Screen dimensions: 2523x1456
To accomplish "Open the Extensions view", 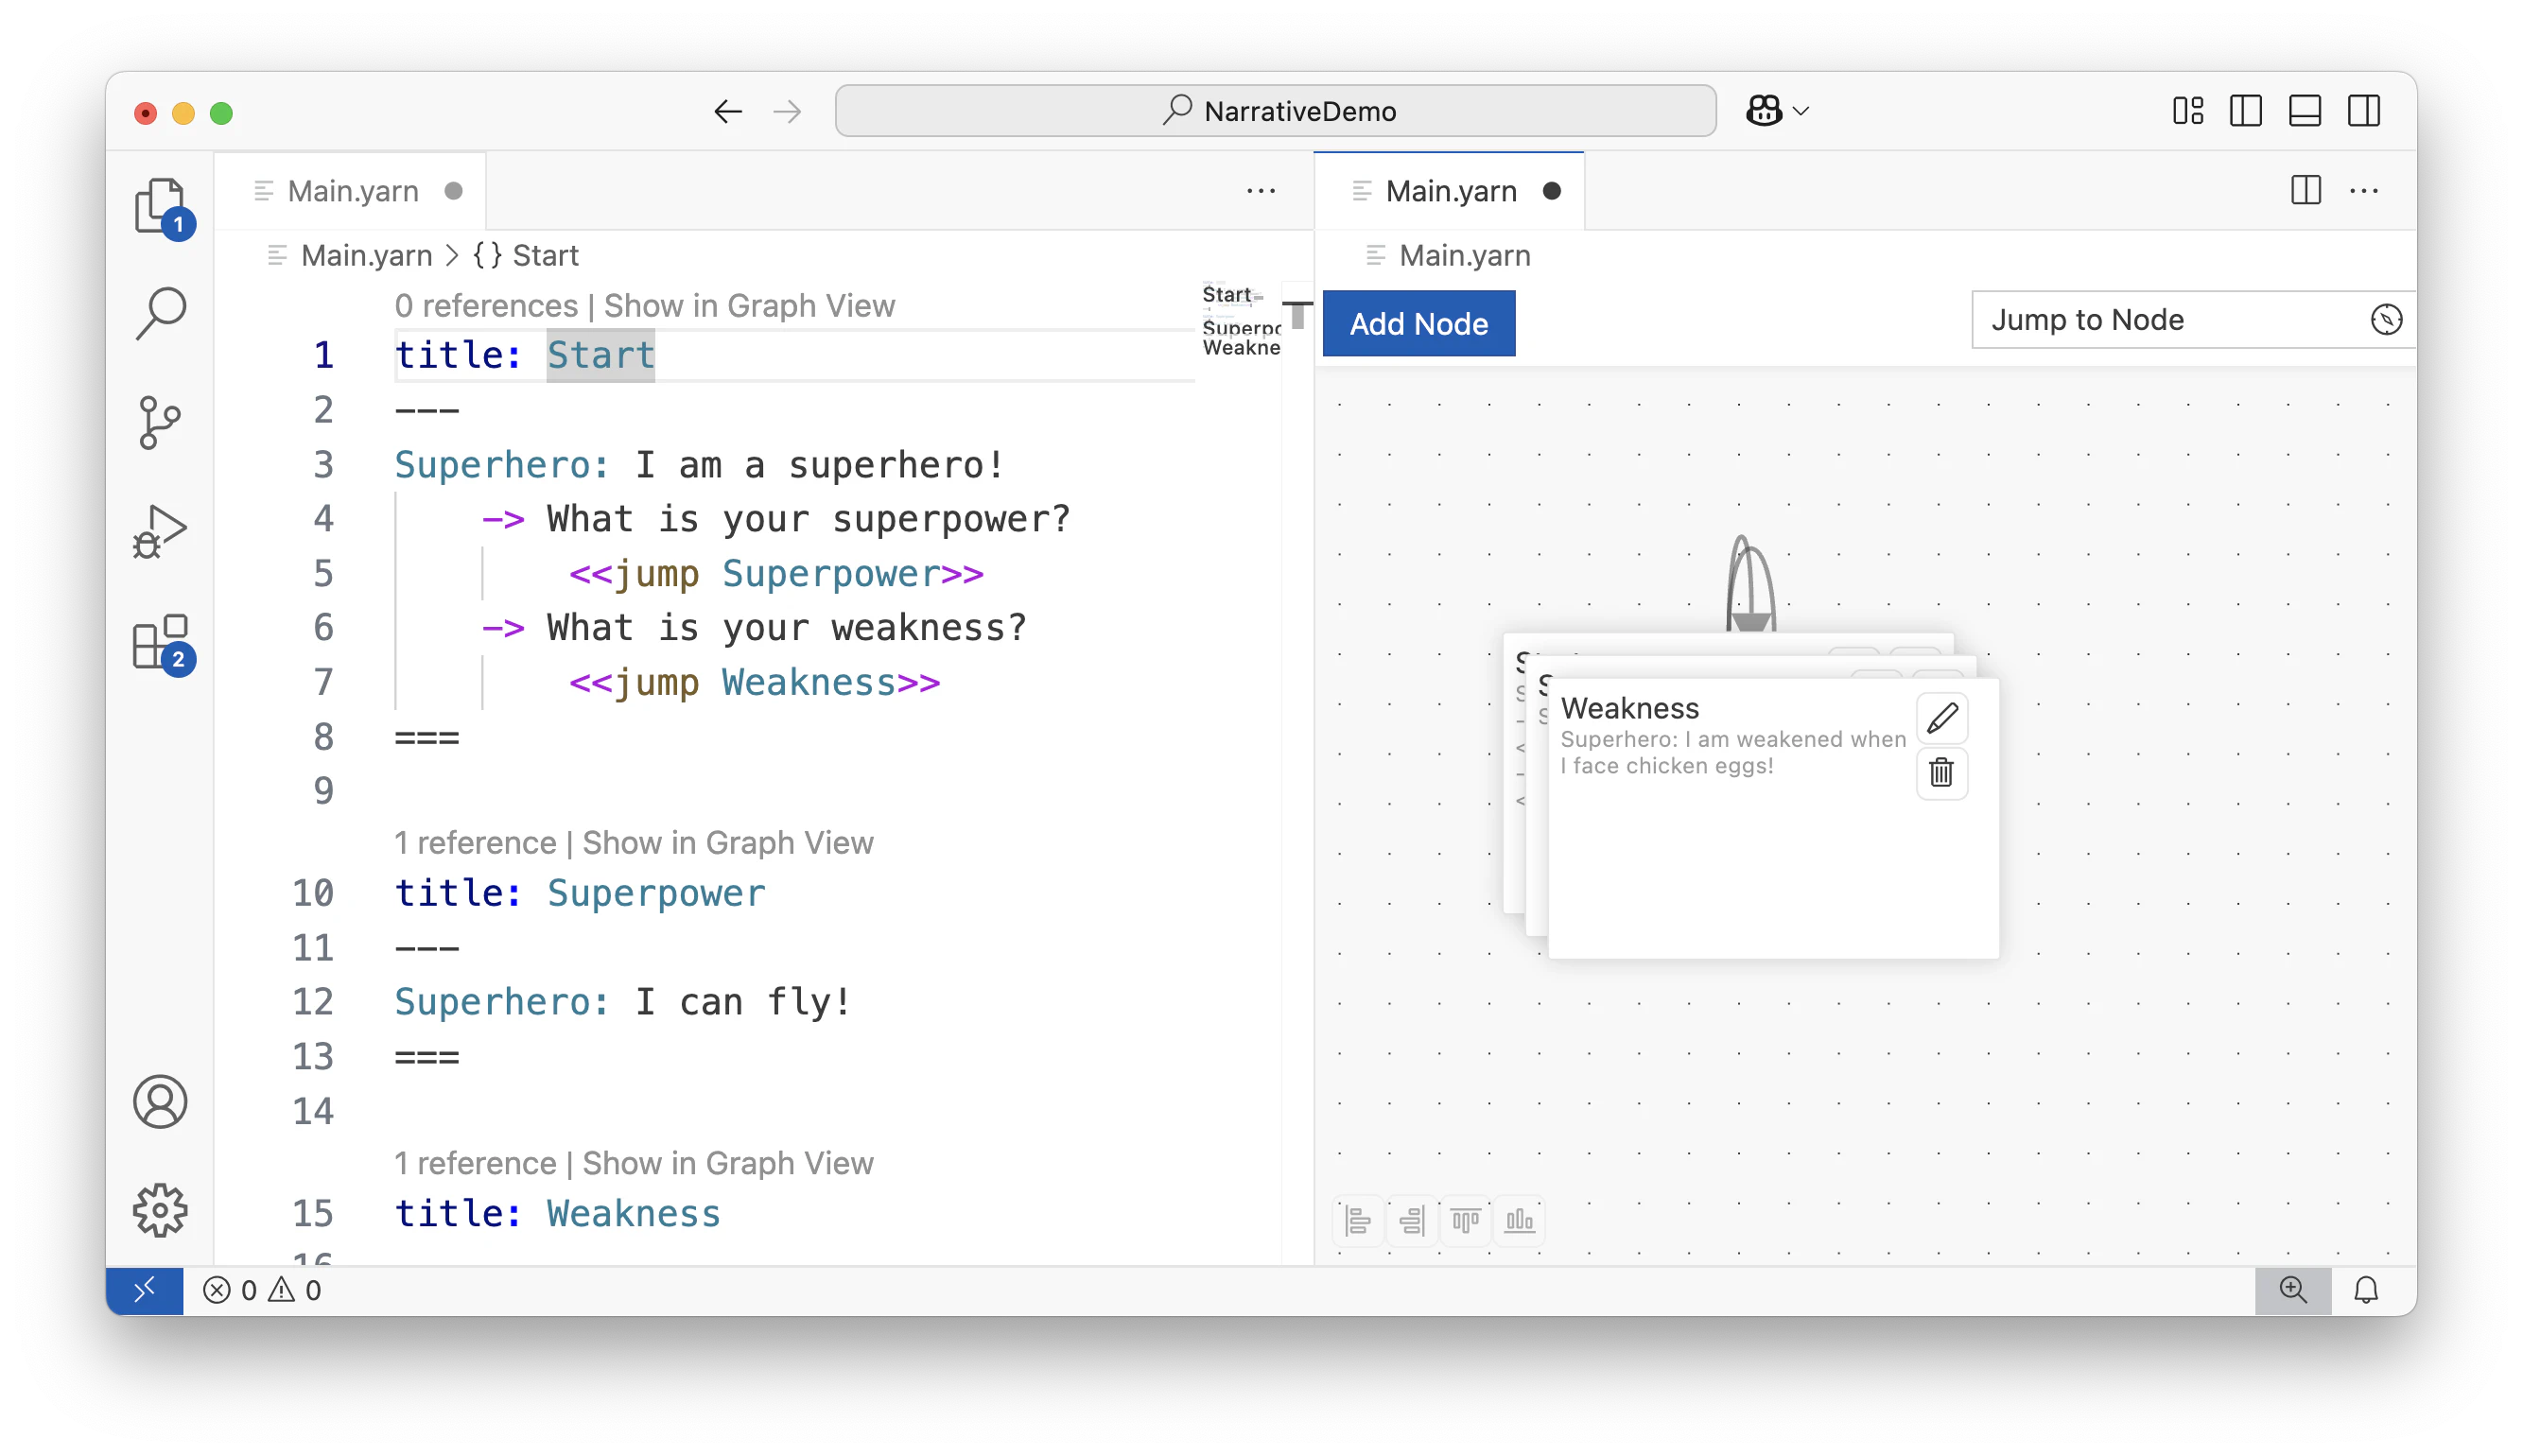I will click(x=160, y=641).
